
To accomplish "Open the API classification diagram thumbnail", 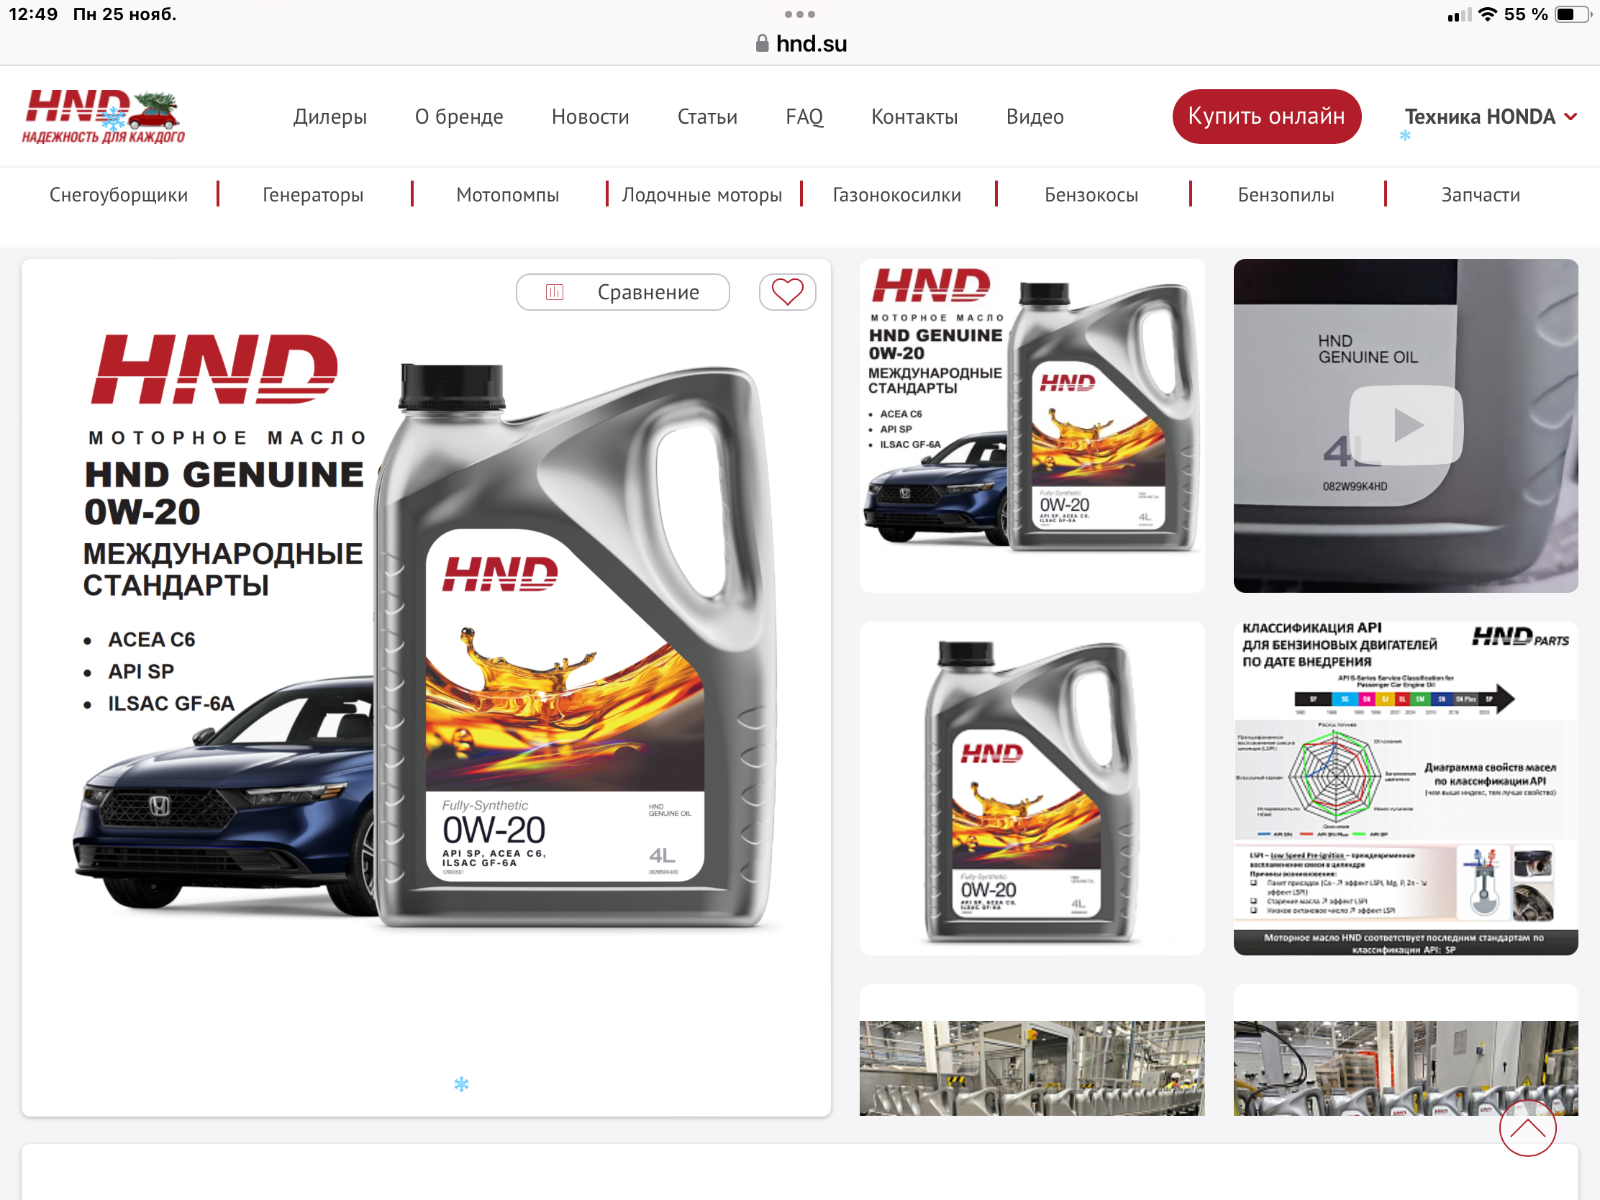I will point(1406,788).
